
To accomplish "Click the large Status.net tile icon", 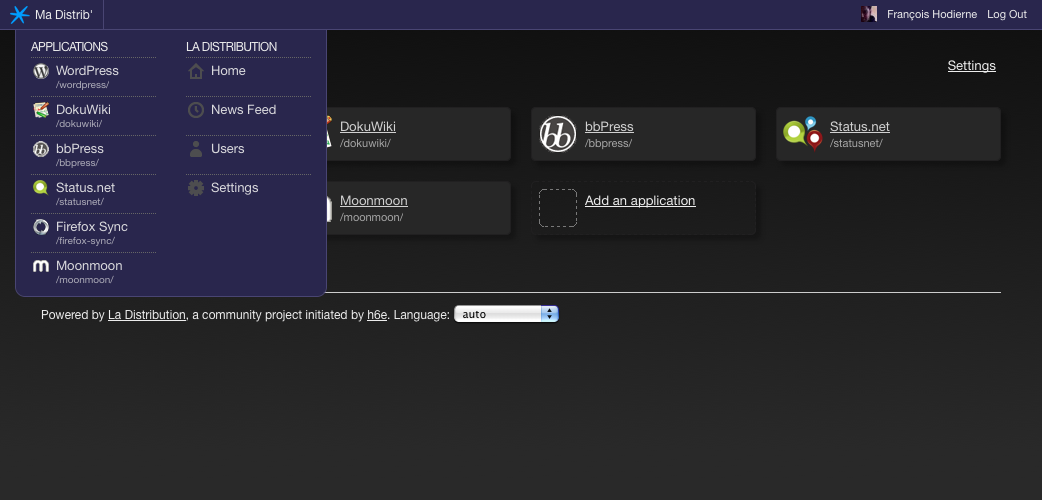I will point(802,134).
